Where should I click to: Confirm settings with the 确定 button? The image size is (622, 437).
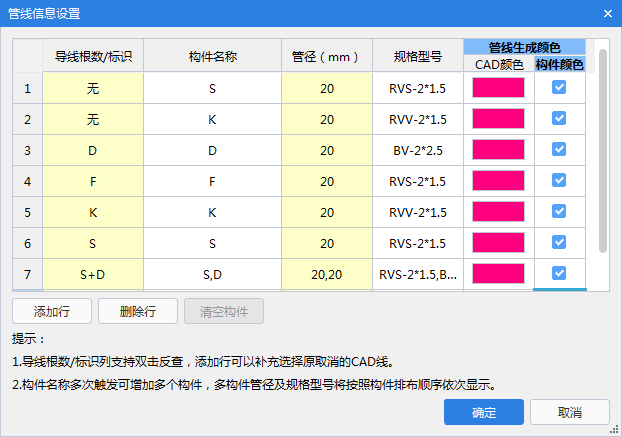pos(484,412)
